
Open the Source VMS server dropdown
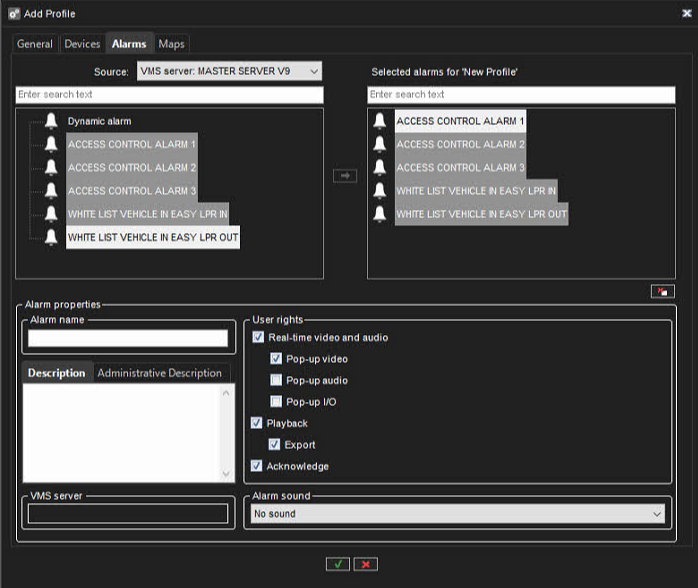pyautogui.click(x=228, y=71)
